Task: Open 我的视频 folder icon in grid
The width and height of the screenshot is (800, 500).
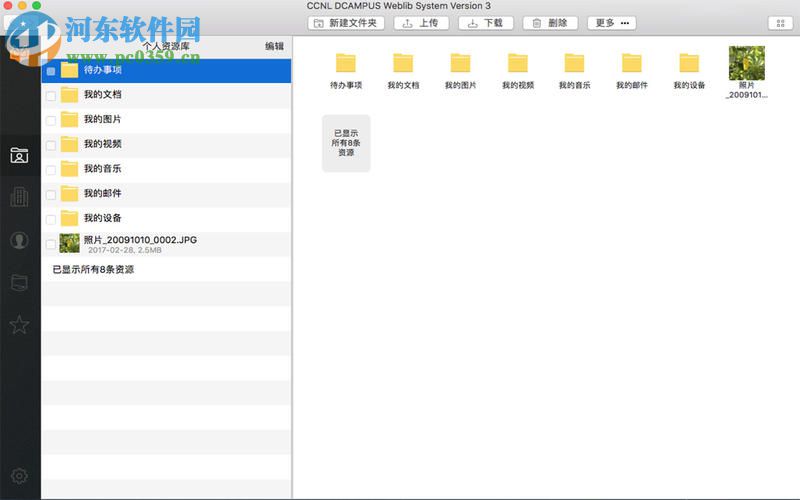Action: 518,63
